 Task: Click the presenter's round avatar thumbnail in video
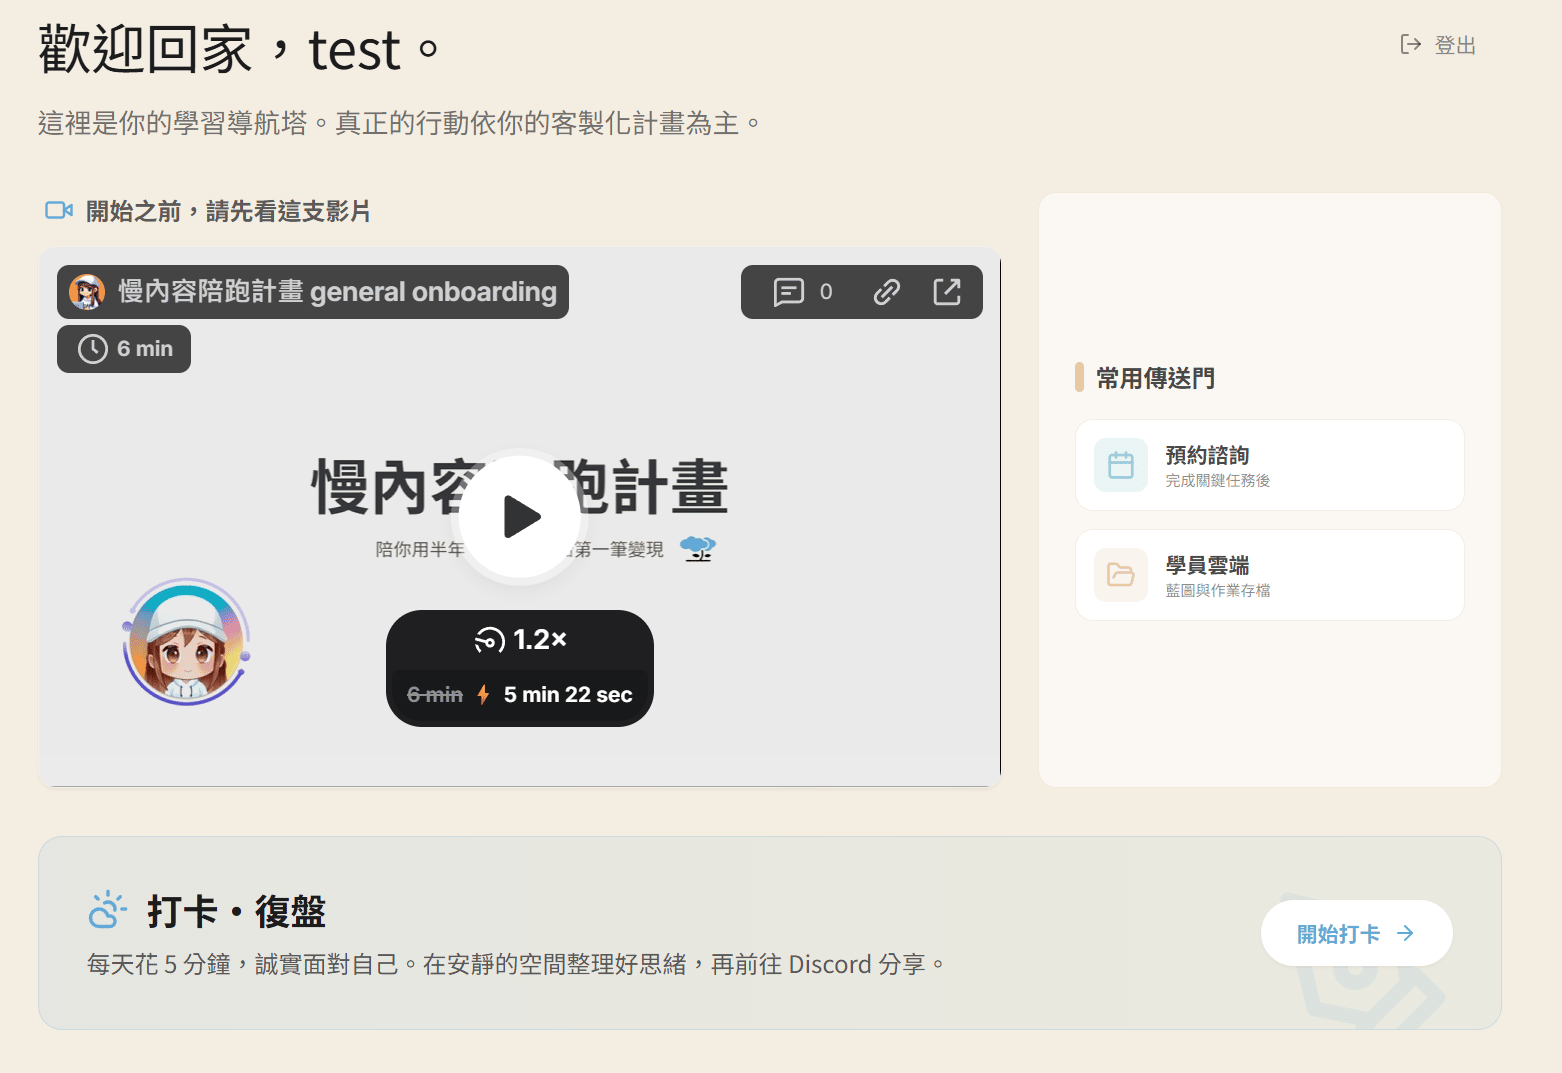tap(186, 642)
